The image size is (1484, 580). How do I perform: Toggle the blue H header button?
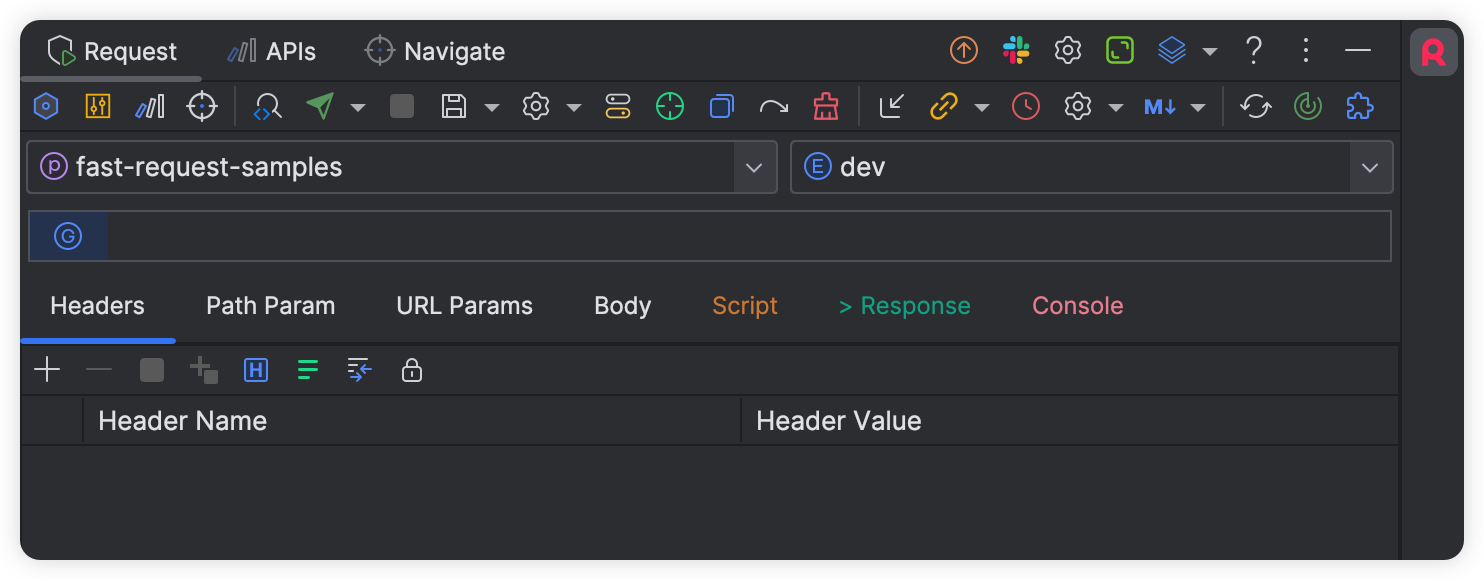click(x=256, y=371)
